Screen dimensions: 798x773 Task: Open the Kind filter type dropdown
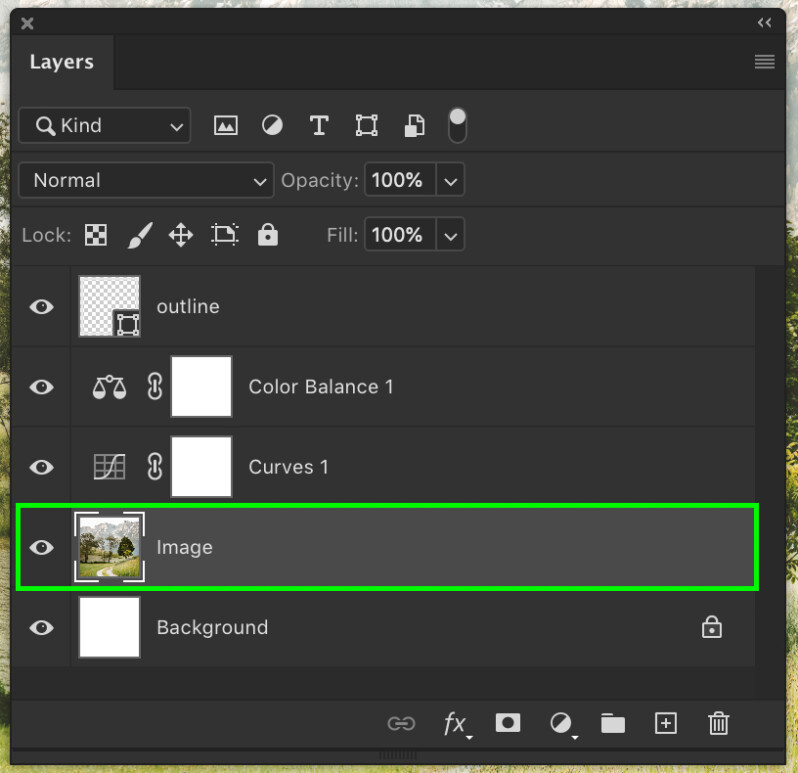[x=104, y=125]
